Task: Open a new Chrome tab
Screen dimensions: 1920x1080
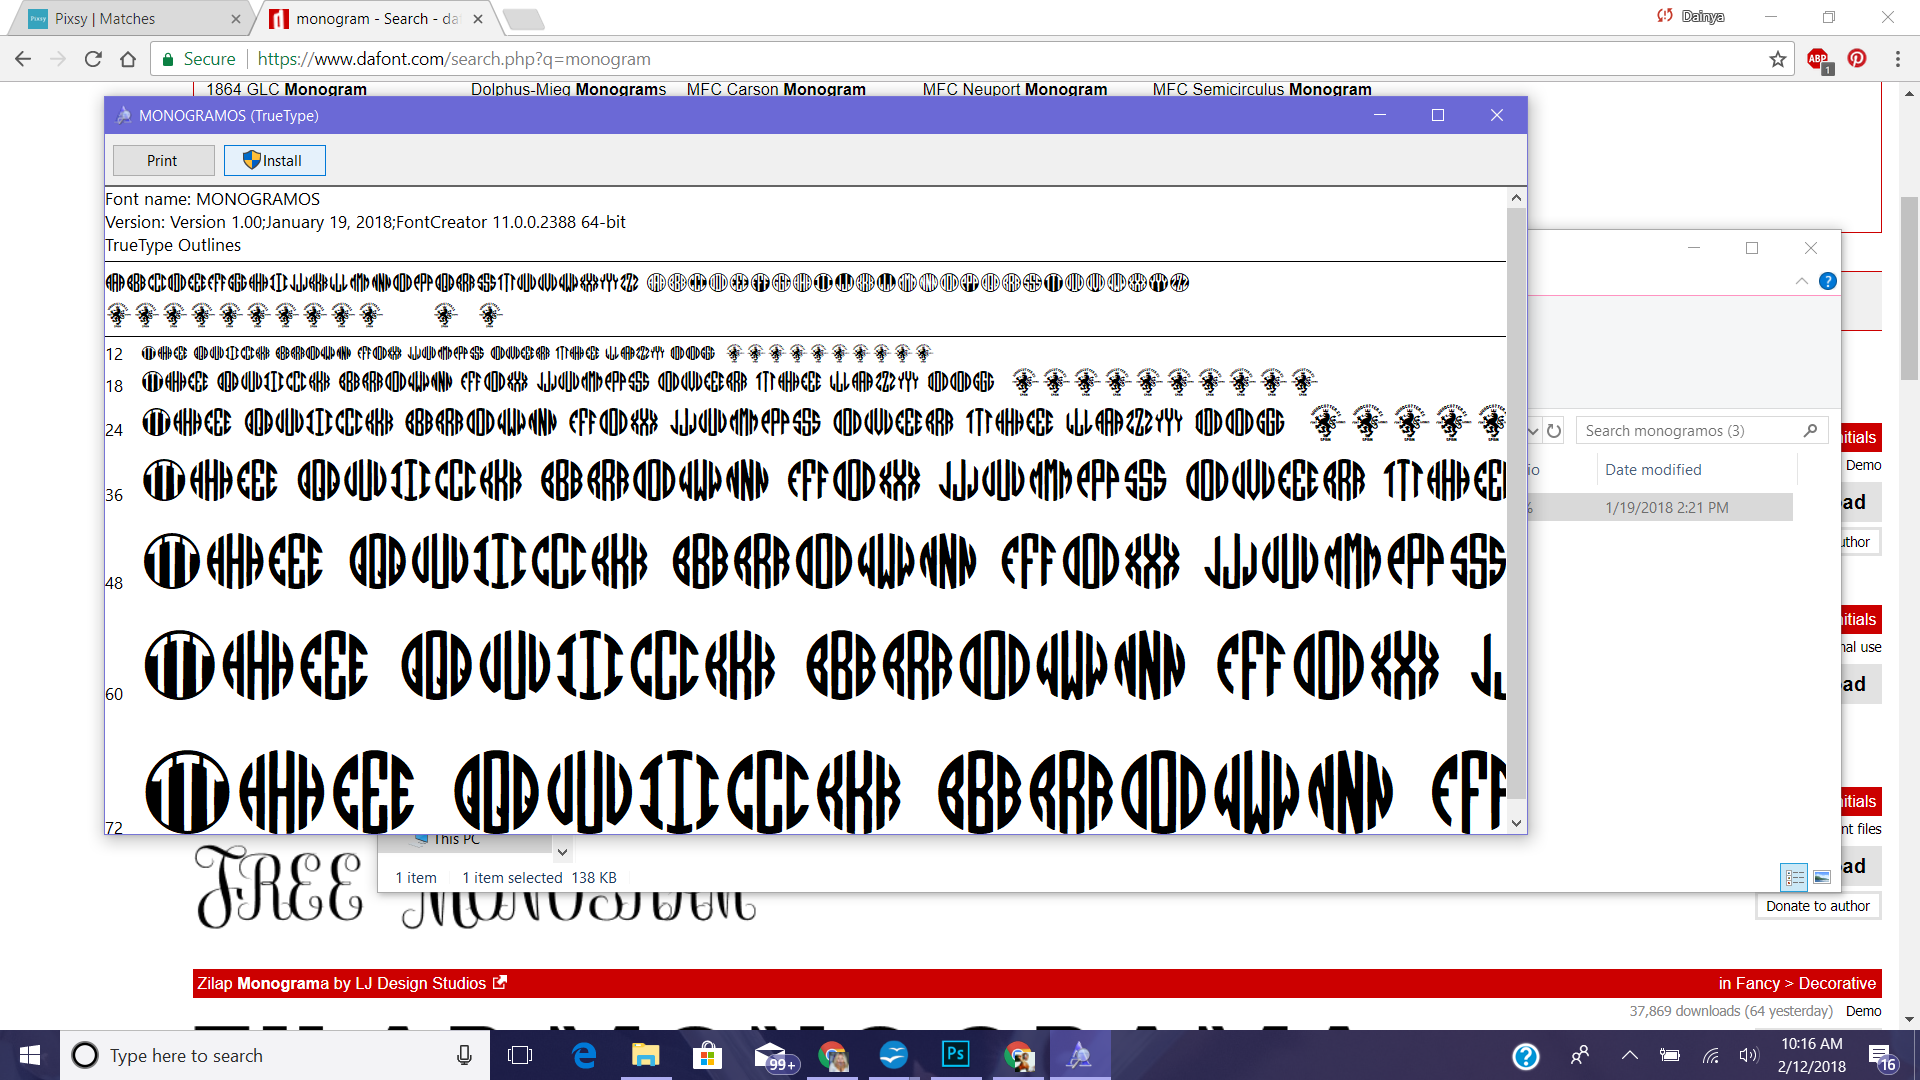Action: coord(523,19)
